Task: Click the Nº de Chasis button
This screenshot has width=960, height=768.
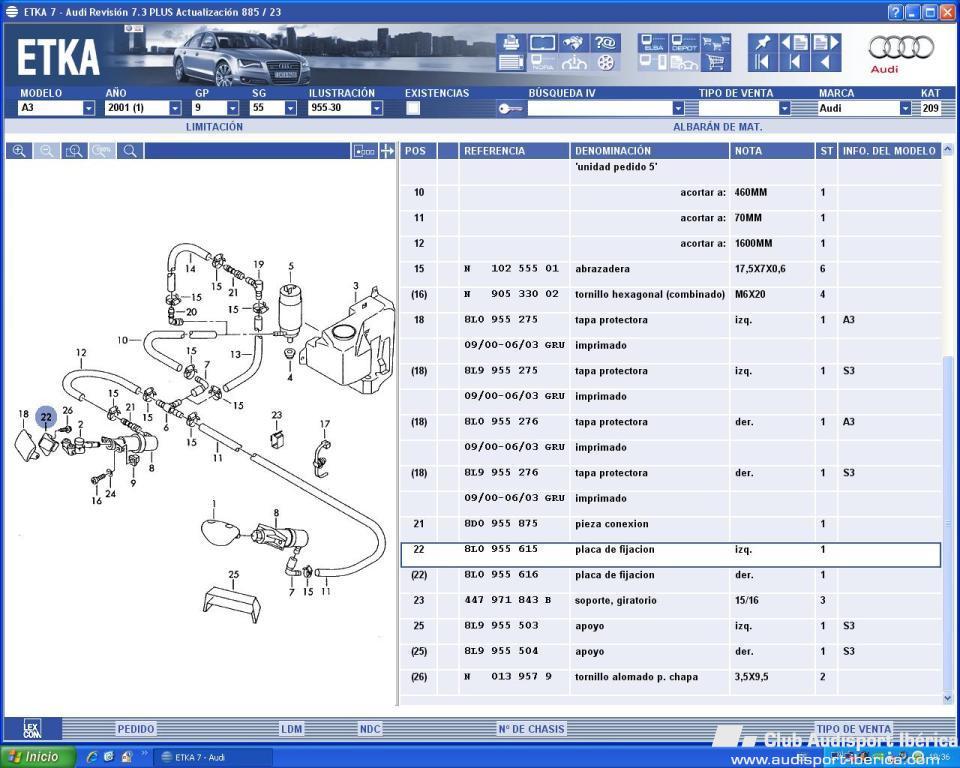Action: (x=531, y=729)
